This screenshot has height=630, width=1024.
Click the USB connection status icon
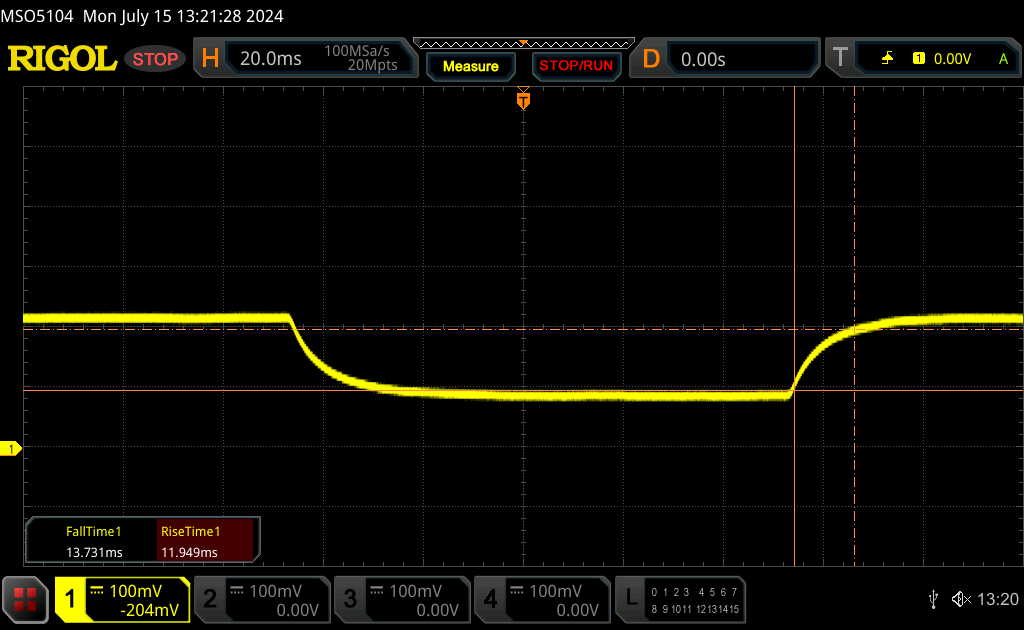click(933, 599)
